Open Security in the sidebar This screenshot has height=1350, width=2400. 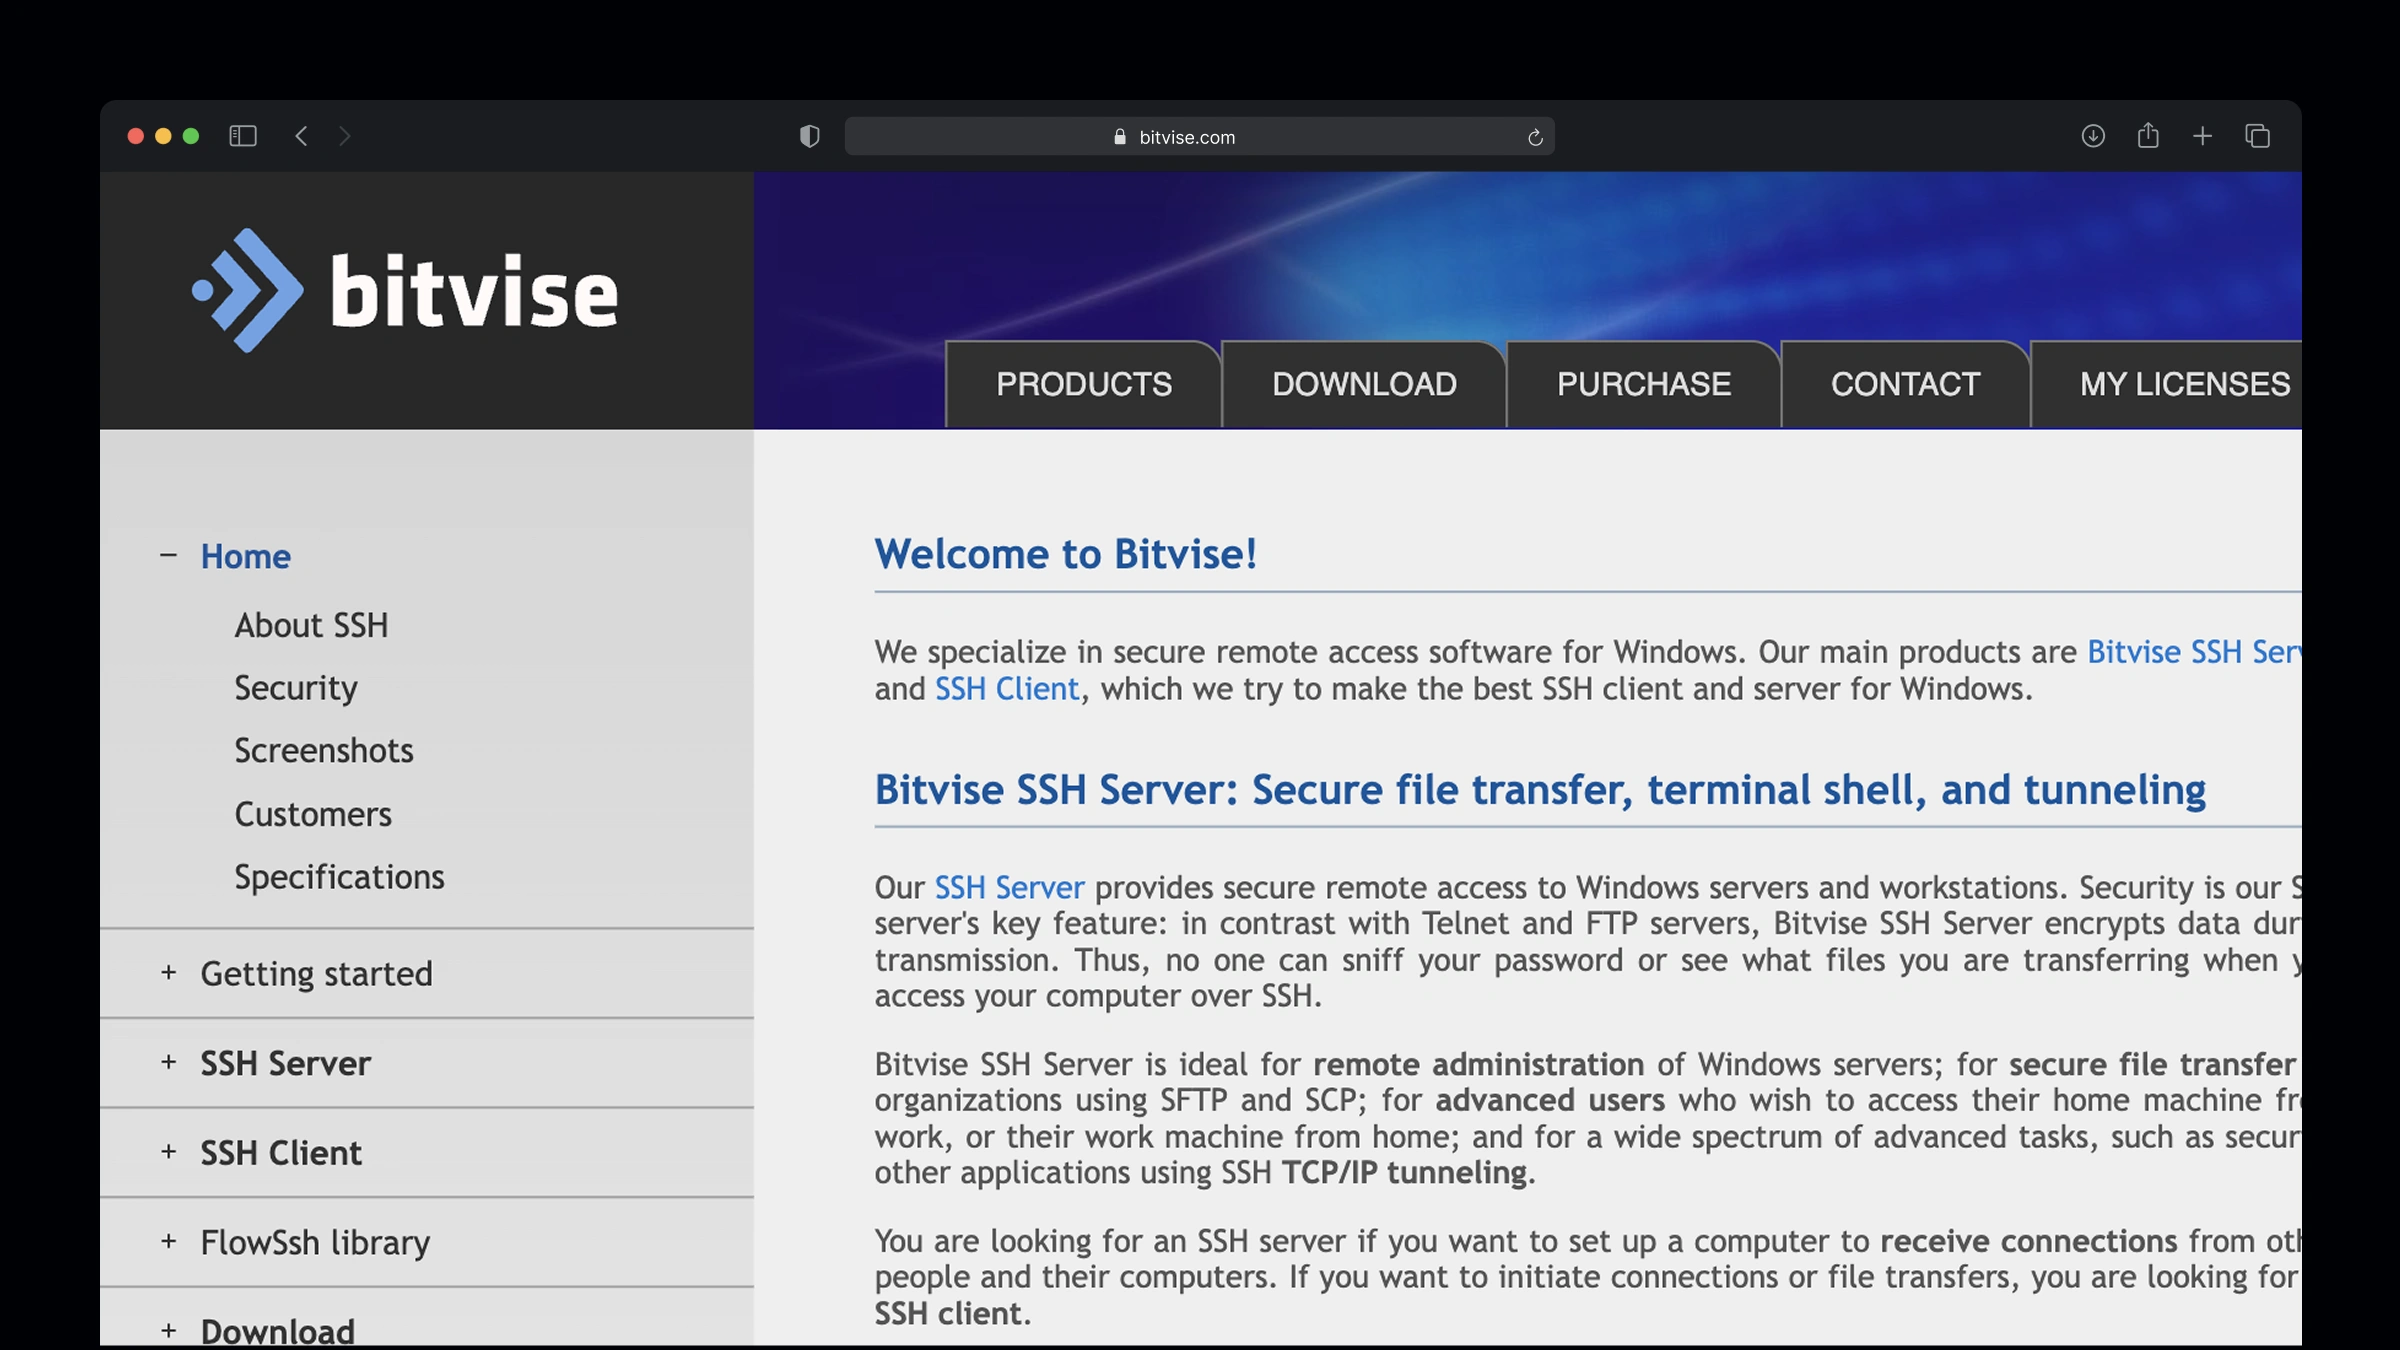(296, 688)
